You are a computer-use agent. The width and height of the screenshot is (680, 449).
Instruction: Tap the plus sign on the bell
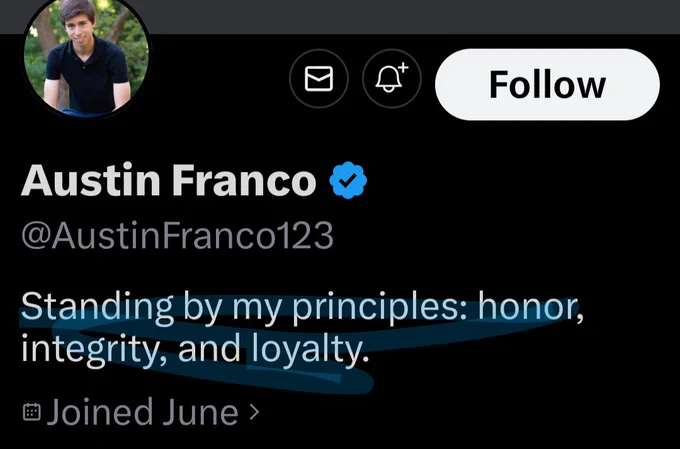(403, 67)
